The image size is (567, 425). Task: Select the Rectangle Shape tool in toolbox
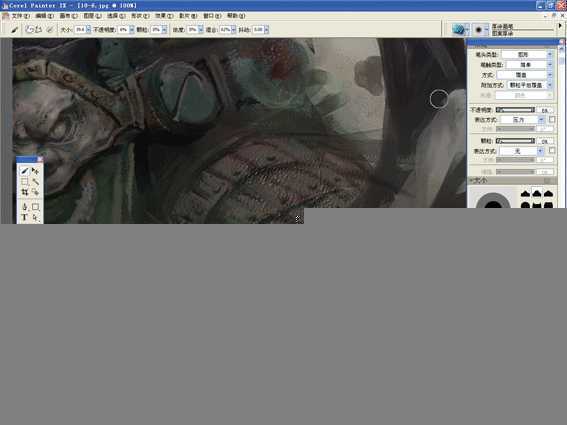(35, 207)
